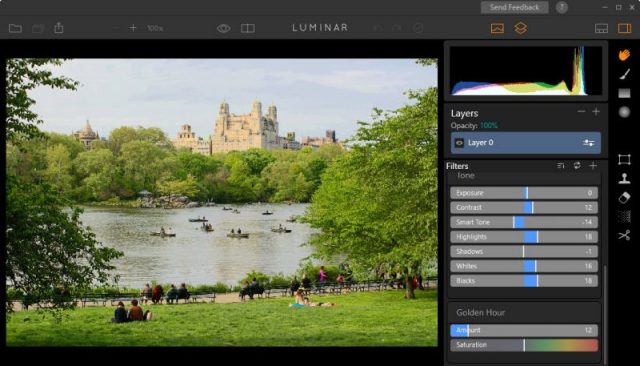This screenshot has width=640, height=366.
Task: Select the Radial mask tool
Action: 624,112
